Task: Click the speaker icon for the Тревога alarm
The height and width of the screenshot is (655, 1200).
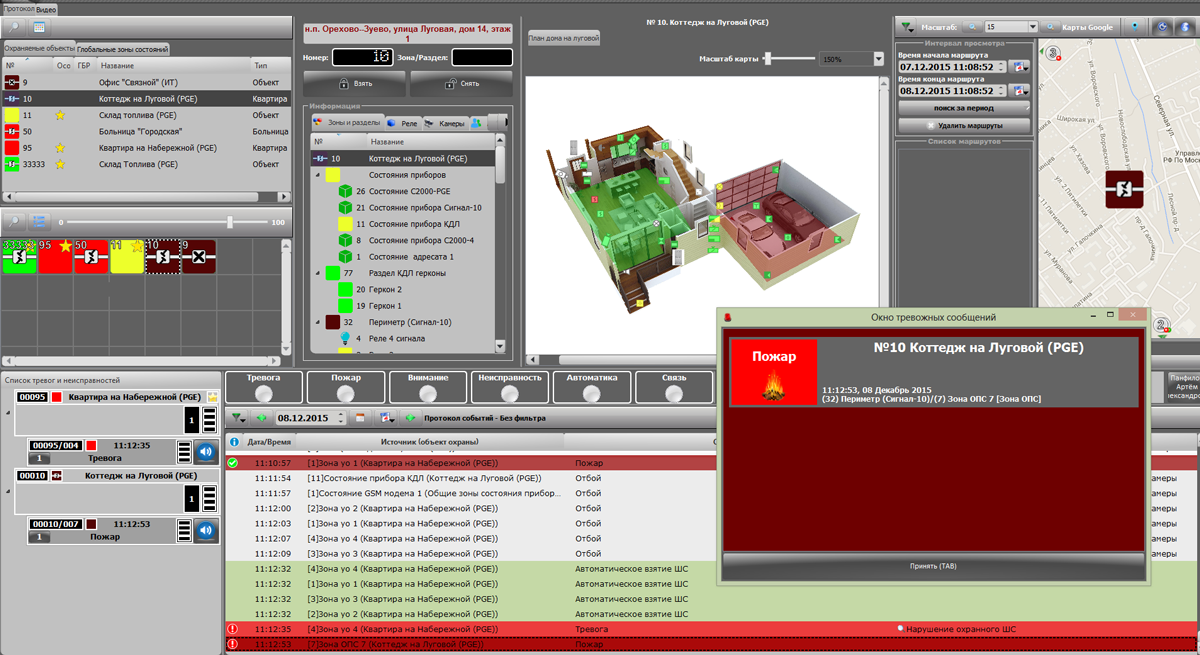Action: [206, 452]
